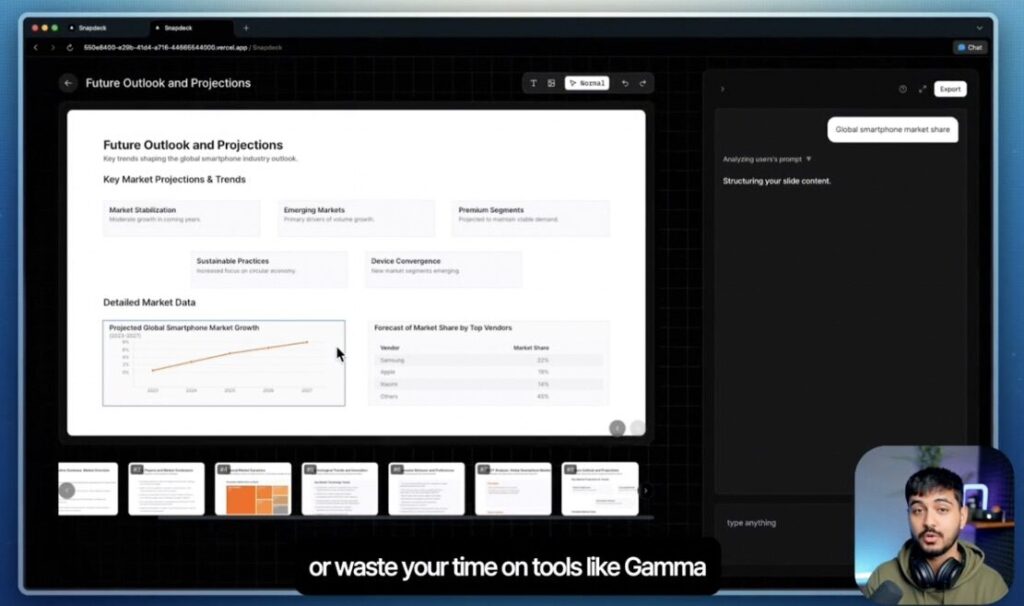1024x606 pixels.
Task: Select the Projected Global Smartphone Market Growth chart
Action: (x=224, y=363)
